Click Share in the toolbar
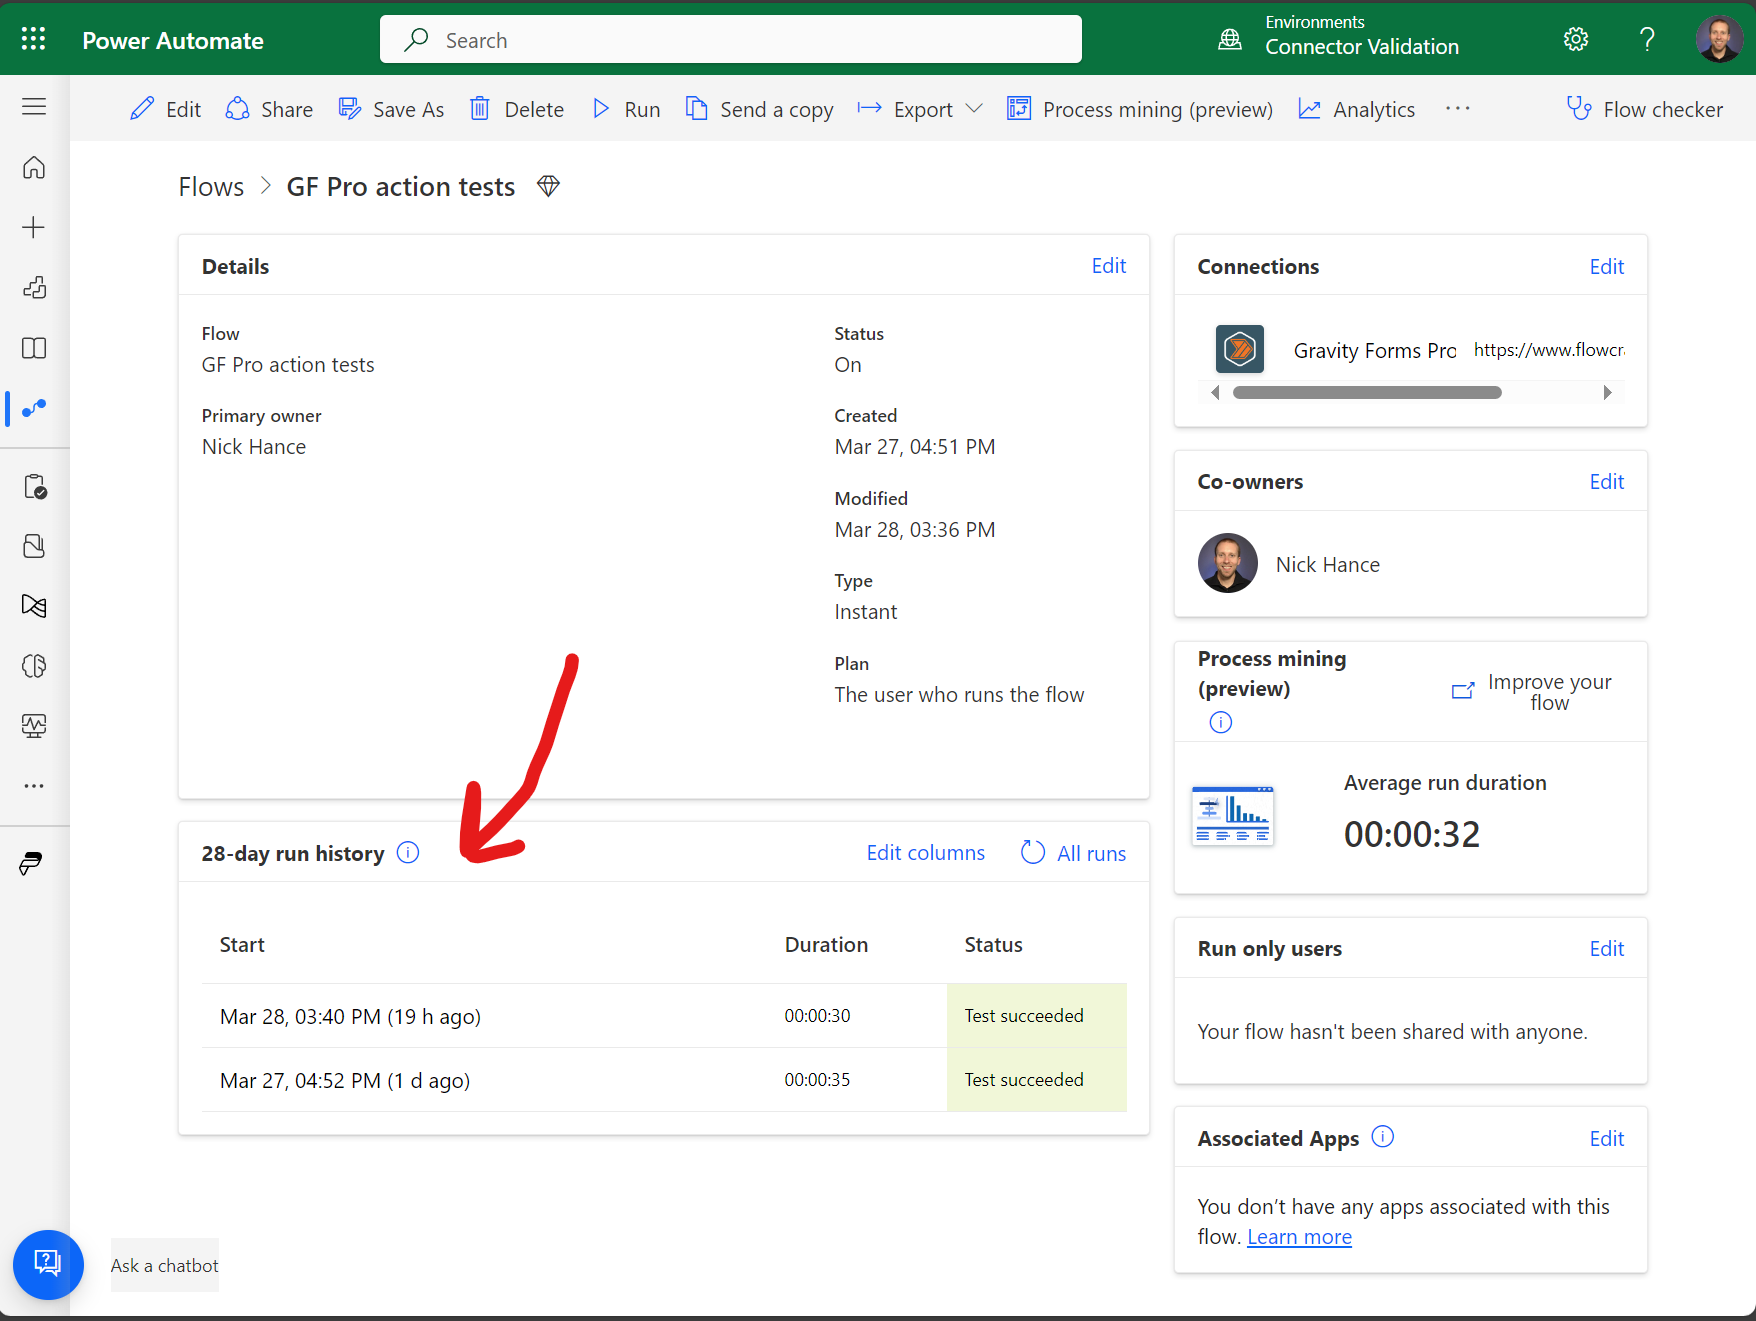This screenshot has width=1756, height=1321. pyautogui.click(x=269, y=109)
